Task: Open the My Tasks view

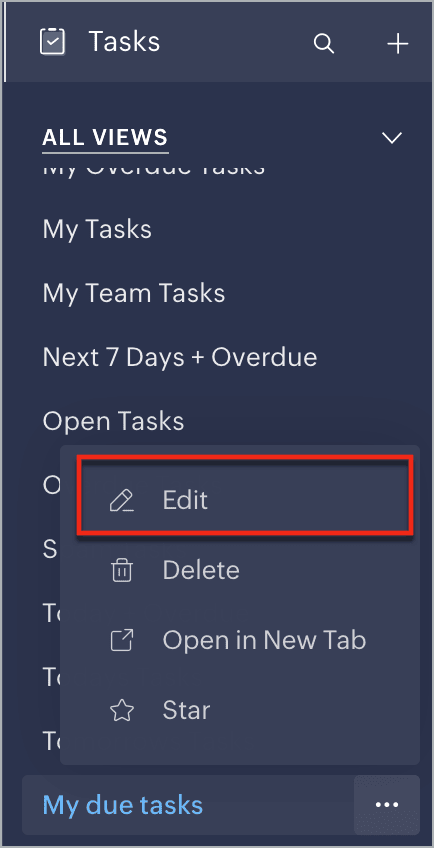Action: [x=97, y=229]
